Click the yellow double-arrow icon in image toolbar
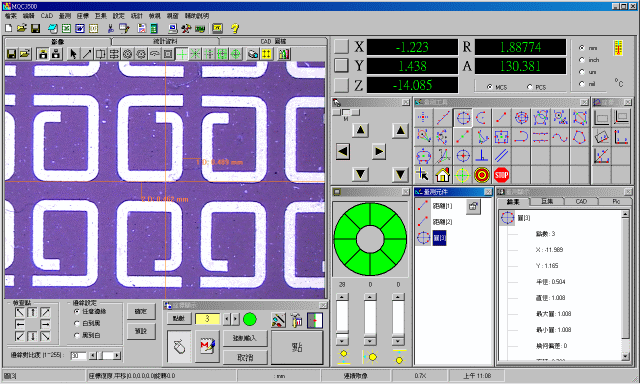 (266, 54)
